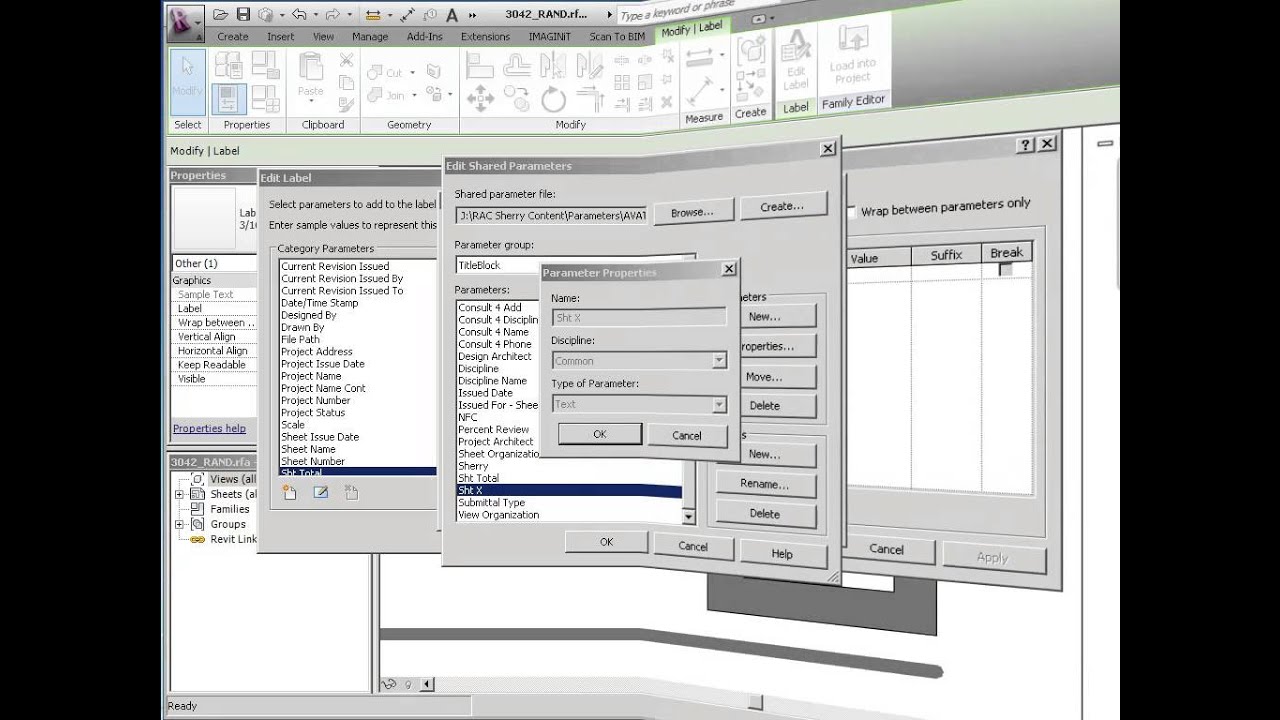The width and height of the screenshot is (1280, 720).
Task: Click the Rename button in Edit Shared Parameters
Action: pos(765,484)
